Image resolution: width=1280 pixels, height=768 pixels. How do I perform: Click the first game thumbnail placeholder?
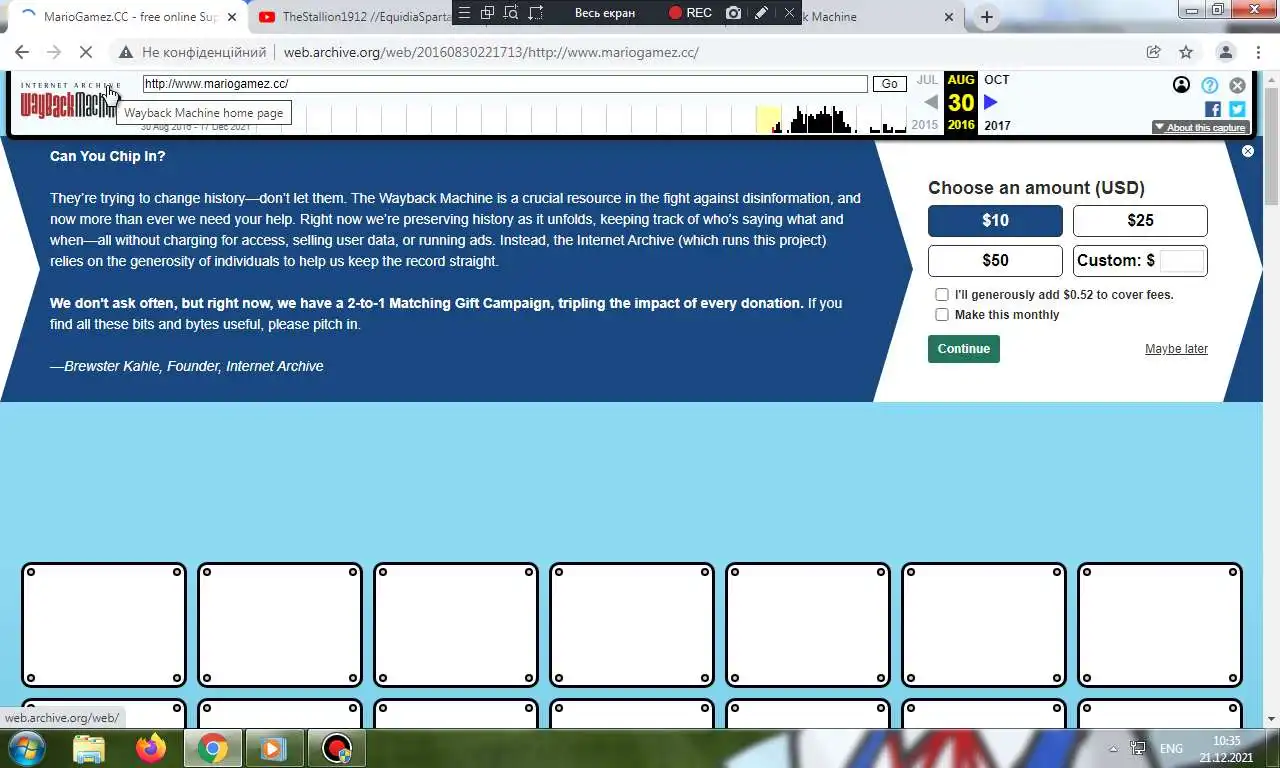(104, 625)
